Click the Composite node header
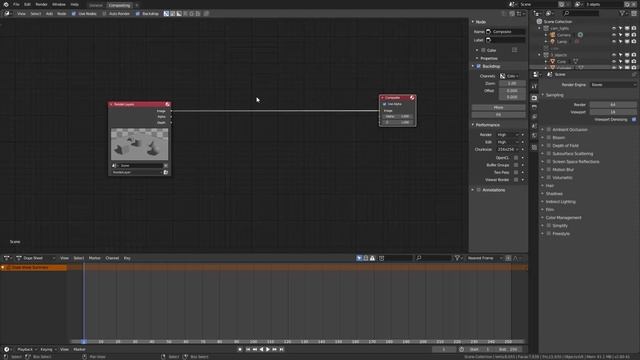This screenshot has width=640, height=360. pos(397,98)
